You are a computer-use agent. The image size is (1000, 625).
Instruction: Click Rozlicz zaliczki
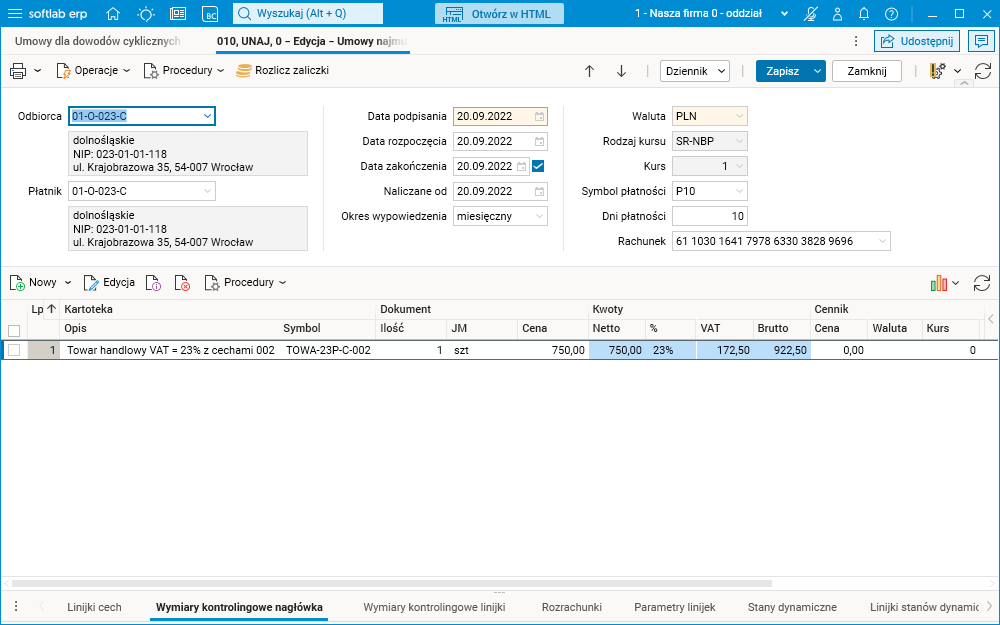coord(283,71)
